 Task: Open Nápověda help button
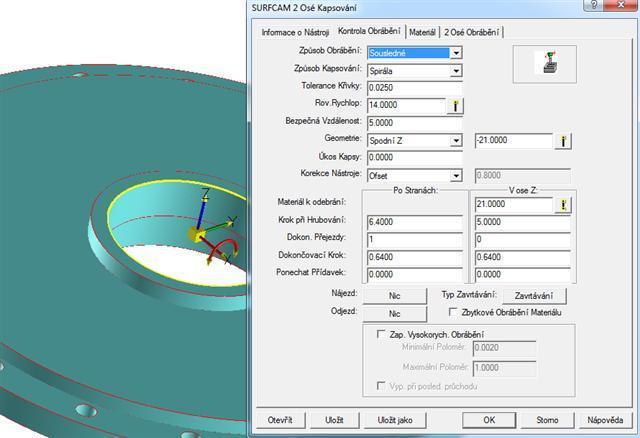coord(605,420)
